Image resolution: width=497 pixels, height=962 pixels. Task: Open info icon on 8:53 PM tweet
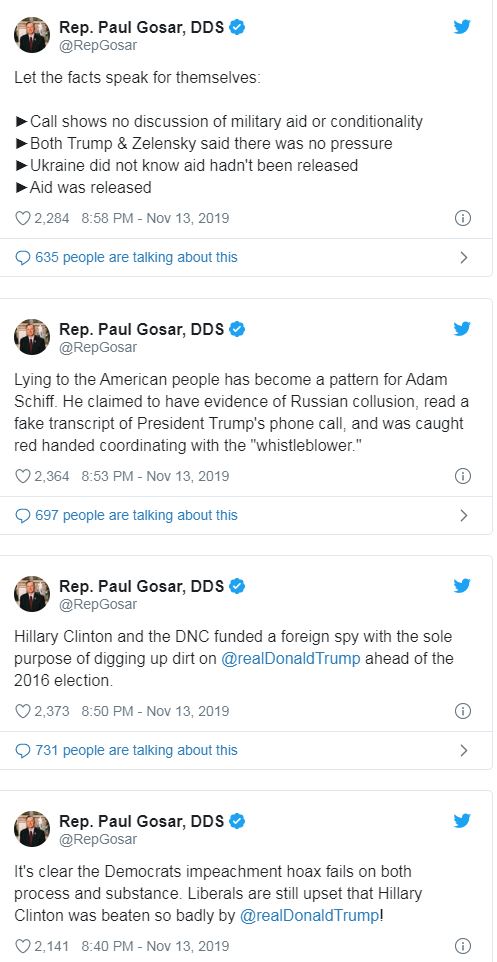click(463, 475)
